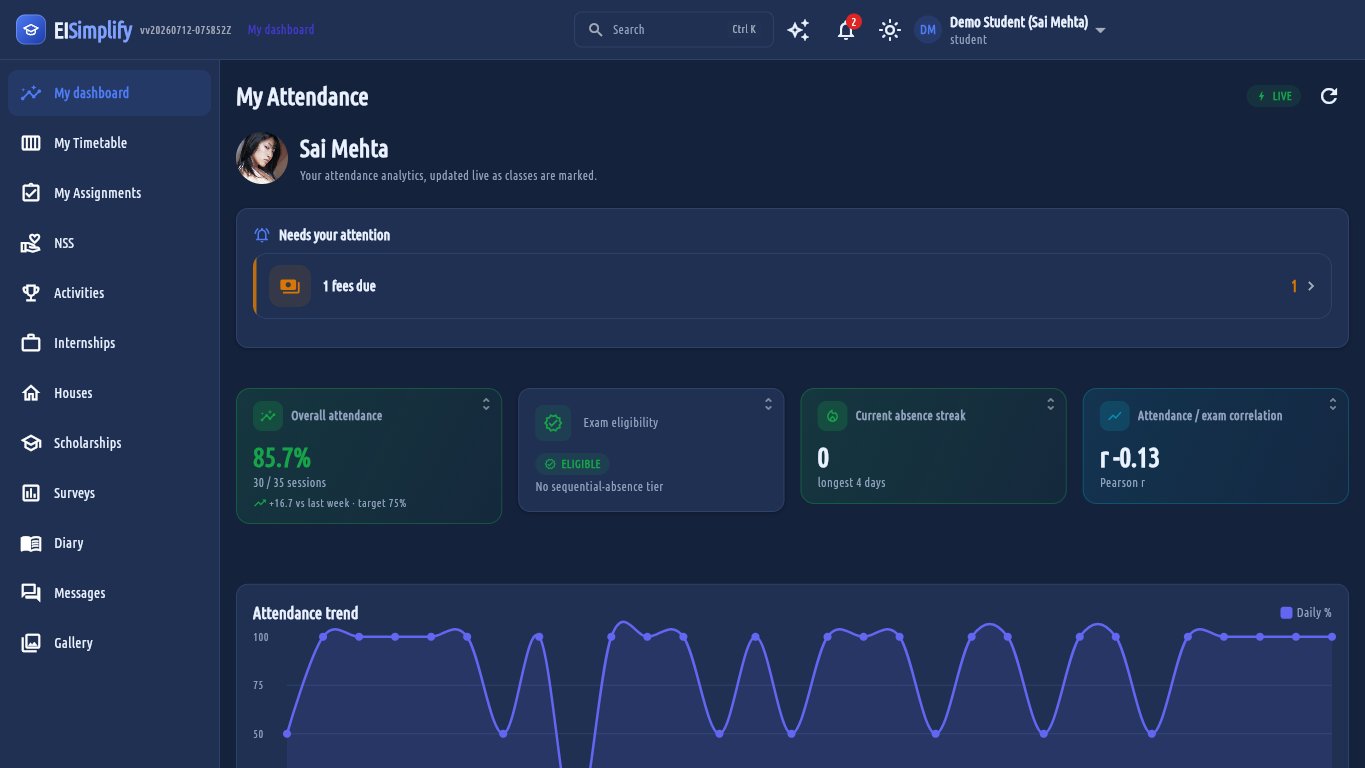
Task: Click the search magnifier icon
Action: pyautogui.click(x=596, y=30)
